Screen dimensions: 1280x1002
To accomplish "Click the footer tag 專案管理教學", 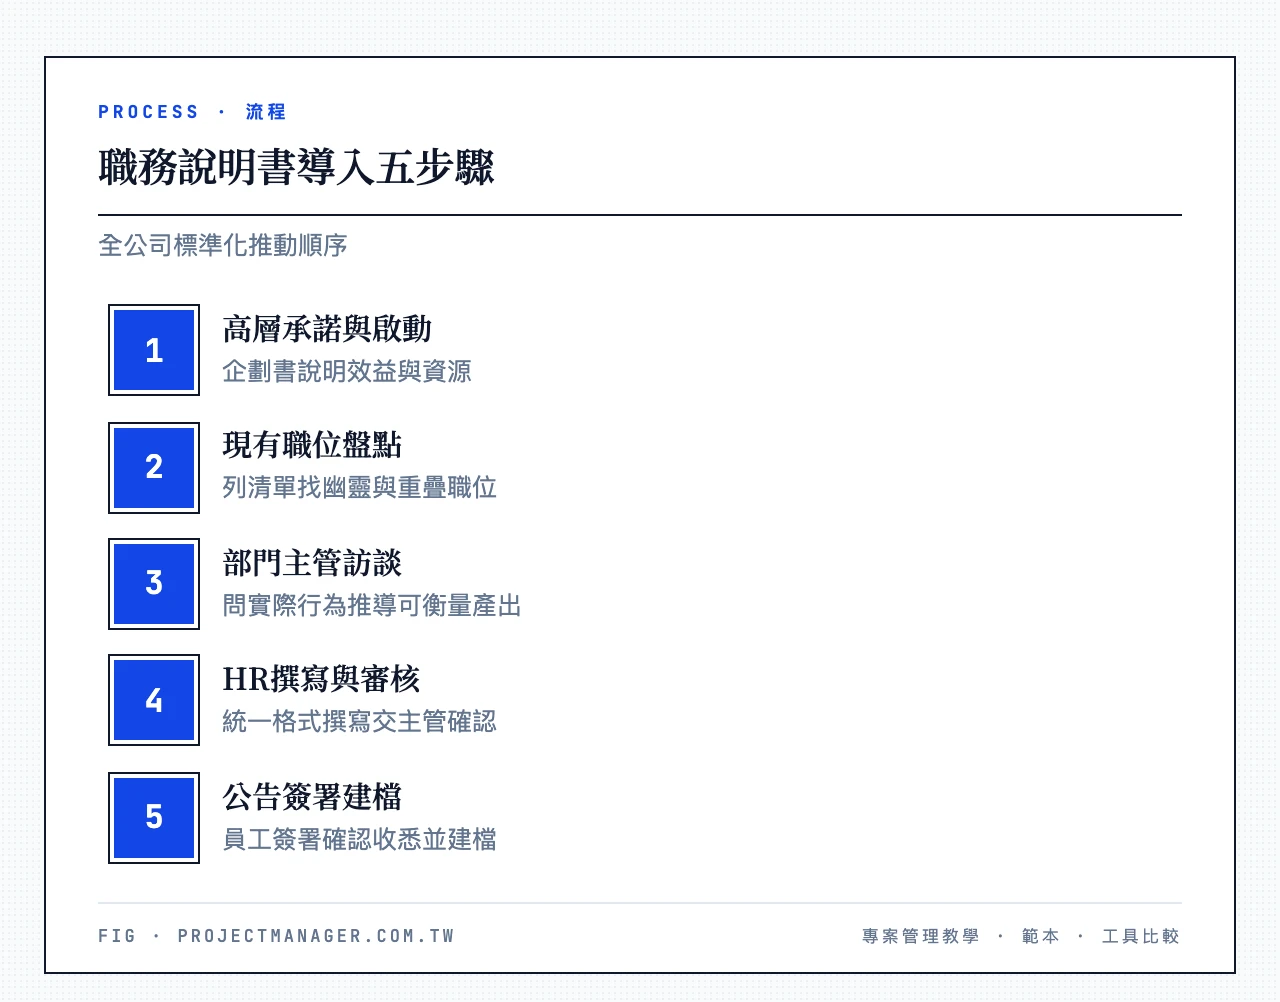I will (921, 936).
